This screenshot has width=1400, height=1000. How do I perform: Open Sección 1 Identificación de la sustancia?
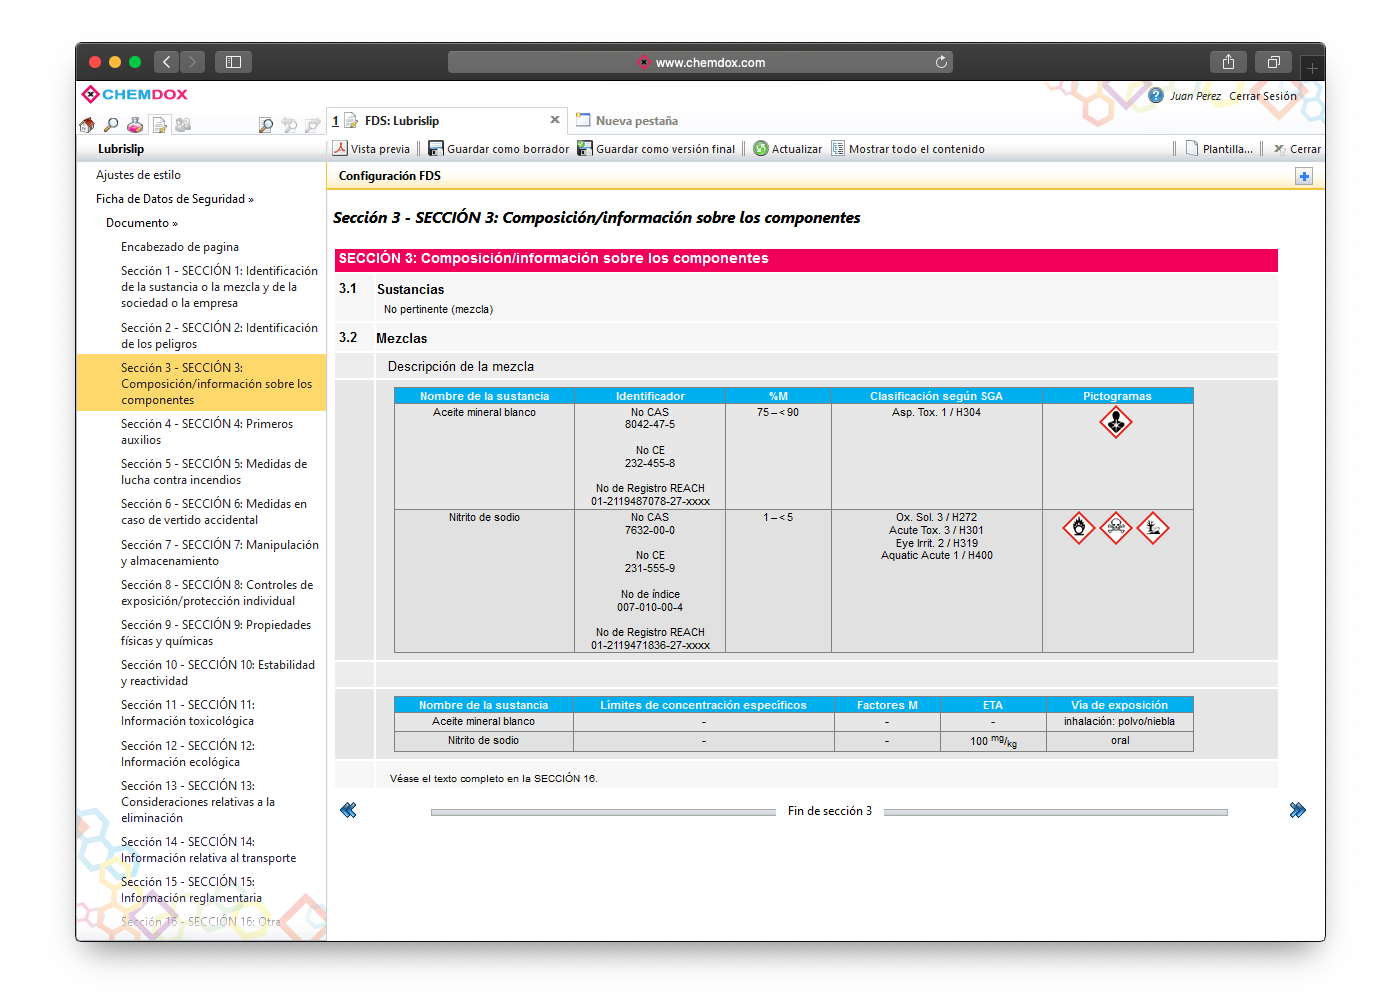219,287
